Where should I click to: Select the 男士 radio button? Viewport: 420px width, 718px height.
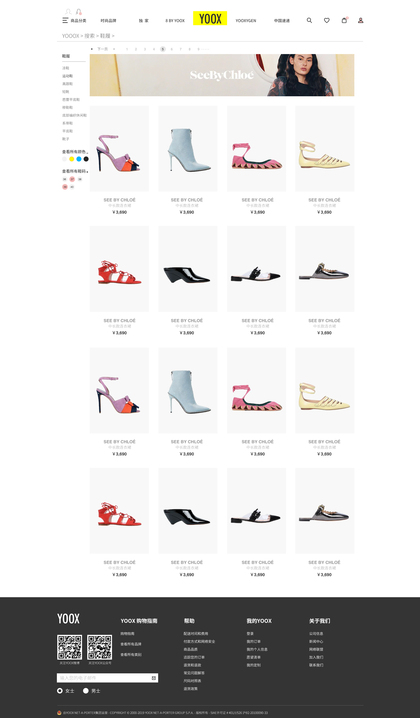[86, 691]
